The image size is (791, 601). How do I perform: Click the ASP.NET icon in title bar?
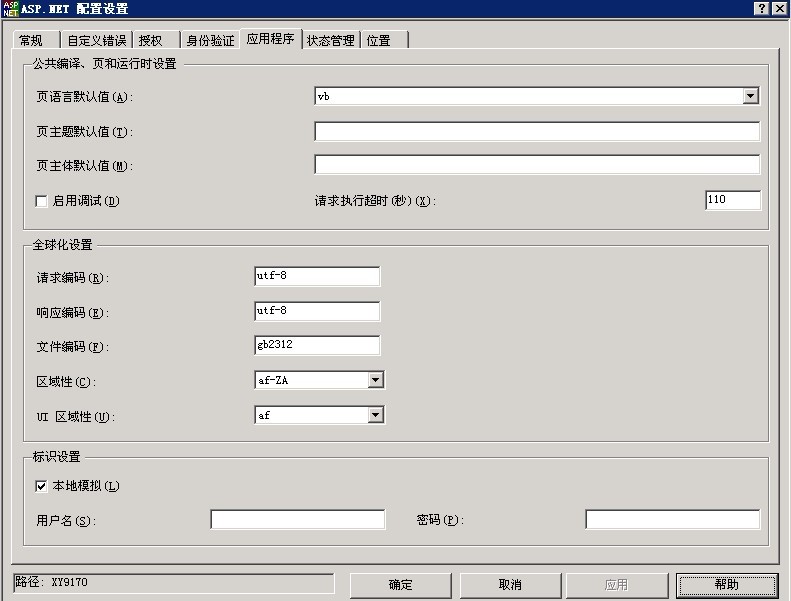[x=10, y=9]
